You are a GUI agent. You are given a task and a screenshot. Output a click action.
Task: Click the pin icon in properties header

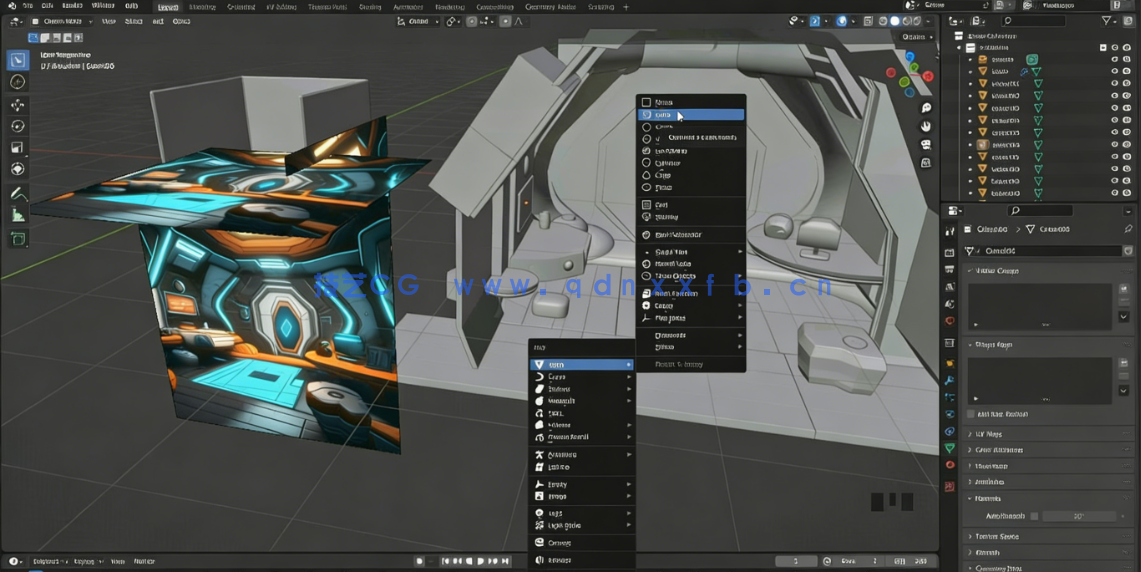(x=1128, y=229)
